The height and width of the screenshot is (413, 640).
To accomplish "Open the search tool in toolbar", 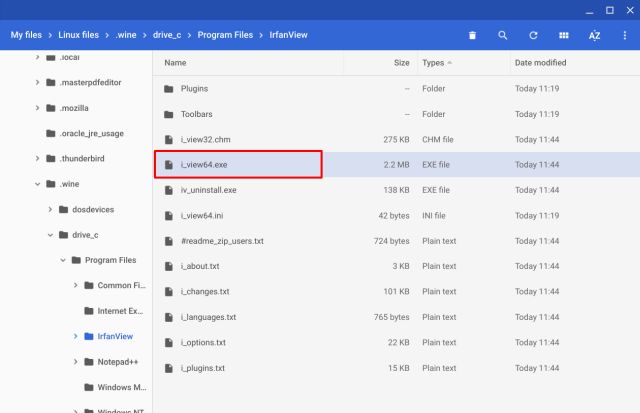I will click(x=503, y=35).
